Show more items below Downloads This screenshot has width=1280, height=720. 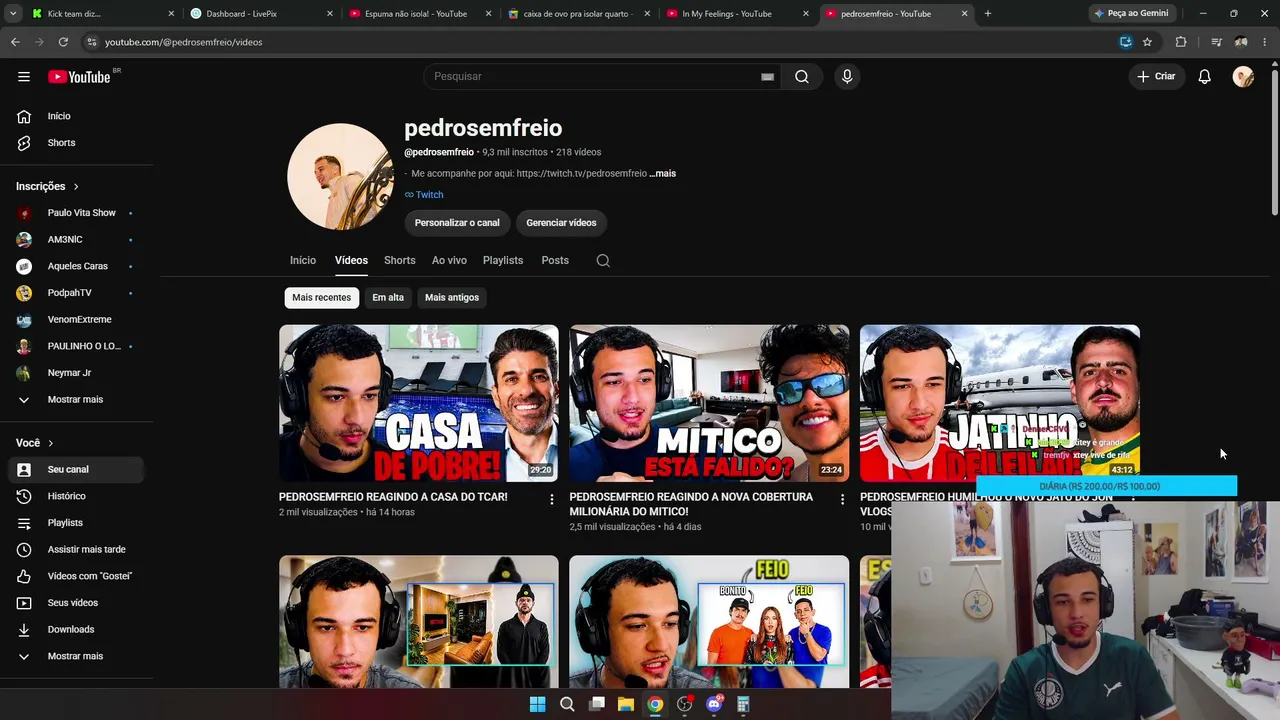click(77, 656)
